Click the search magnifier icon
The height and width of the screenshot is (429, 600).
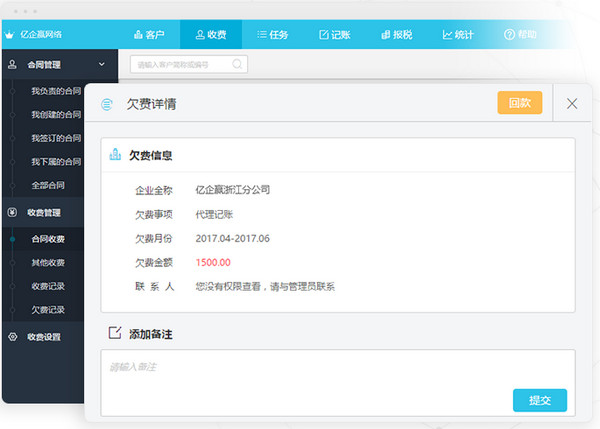tap(237, 64)
